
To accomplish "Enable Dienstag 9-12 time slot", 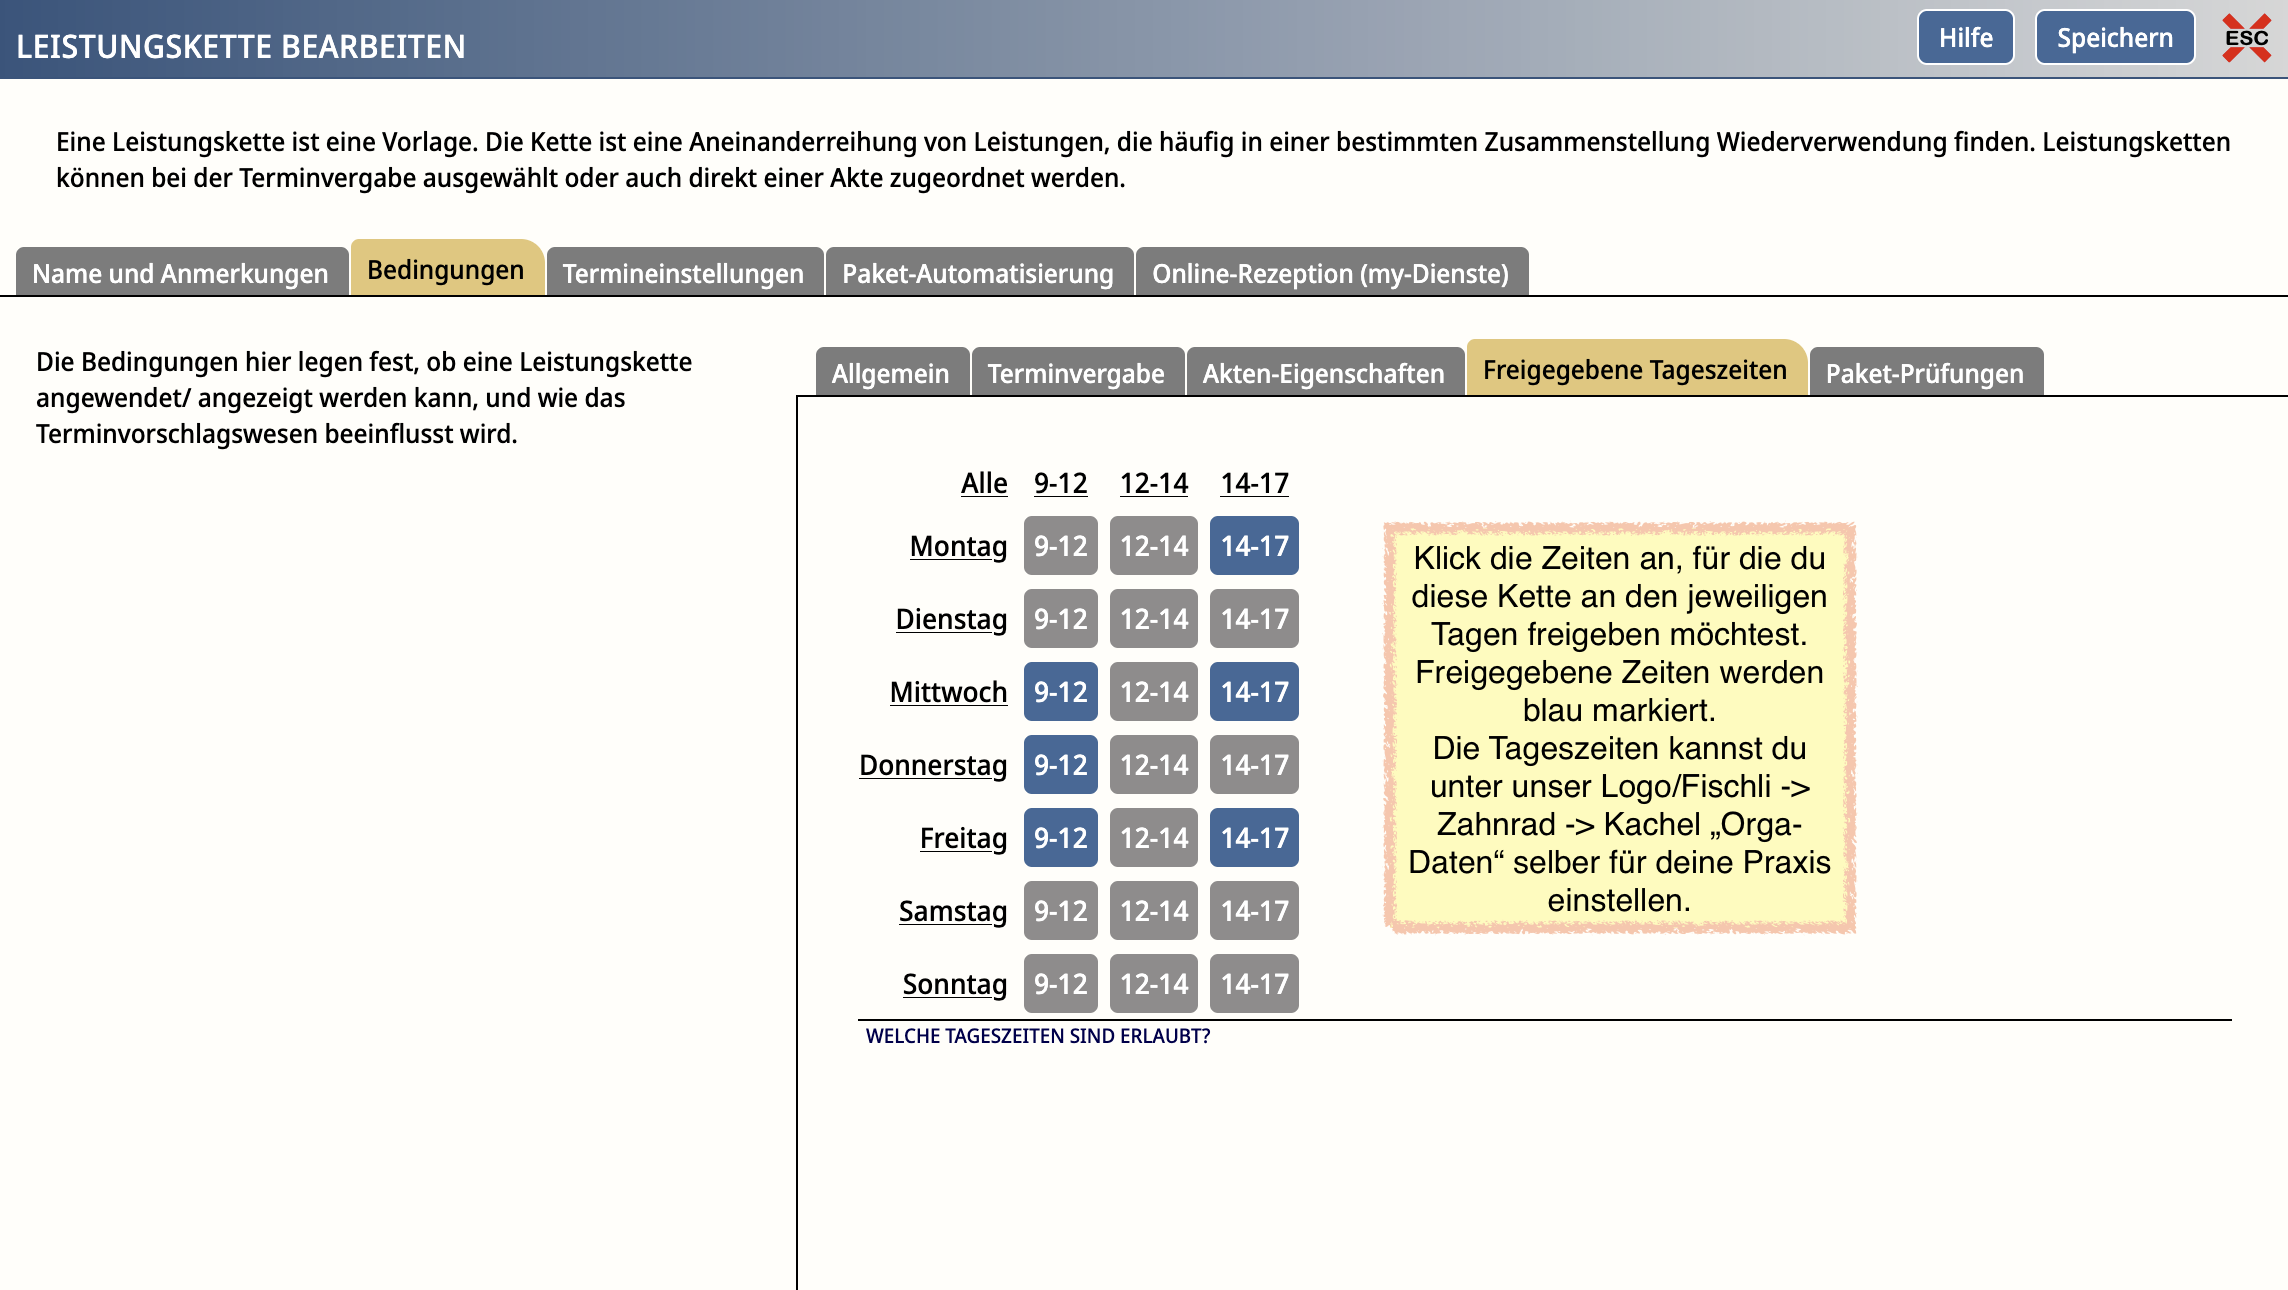I will pyautogui.click(x=1060, y=619).
